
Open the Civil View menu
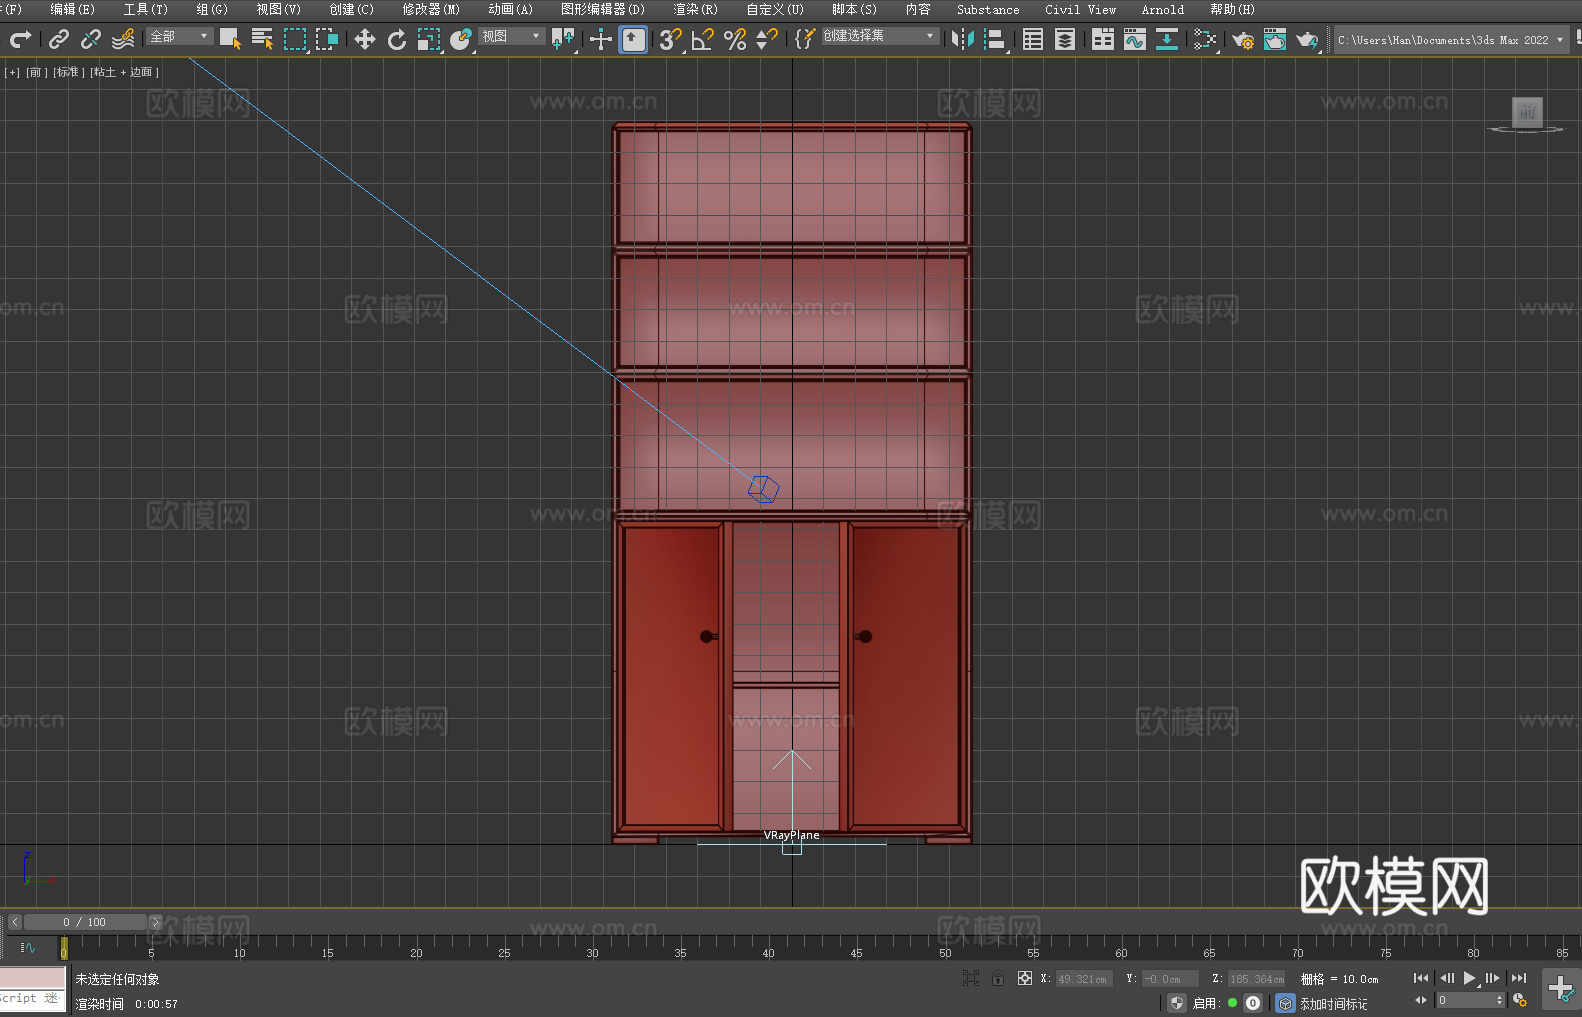[x=1080, y=9]
